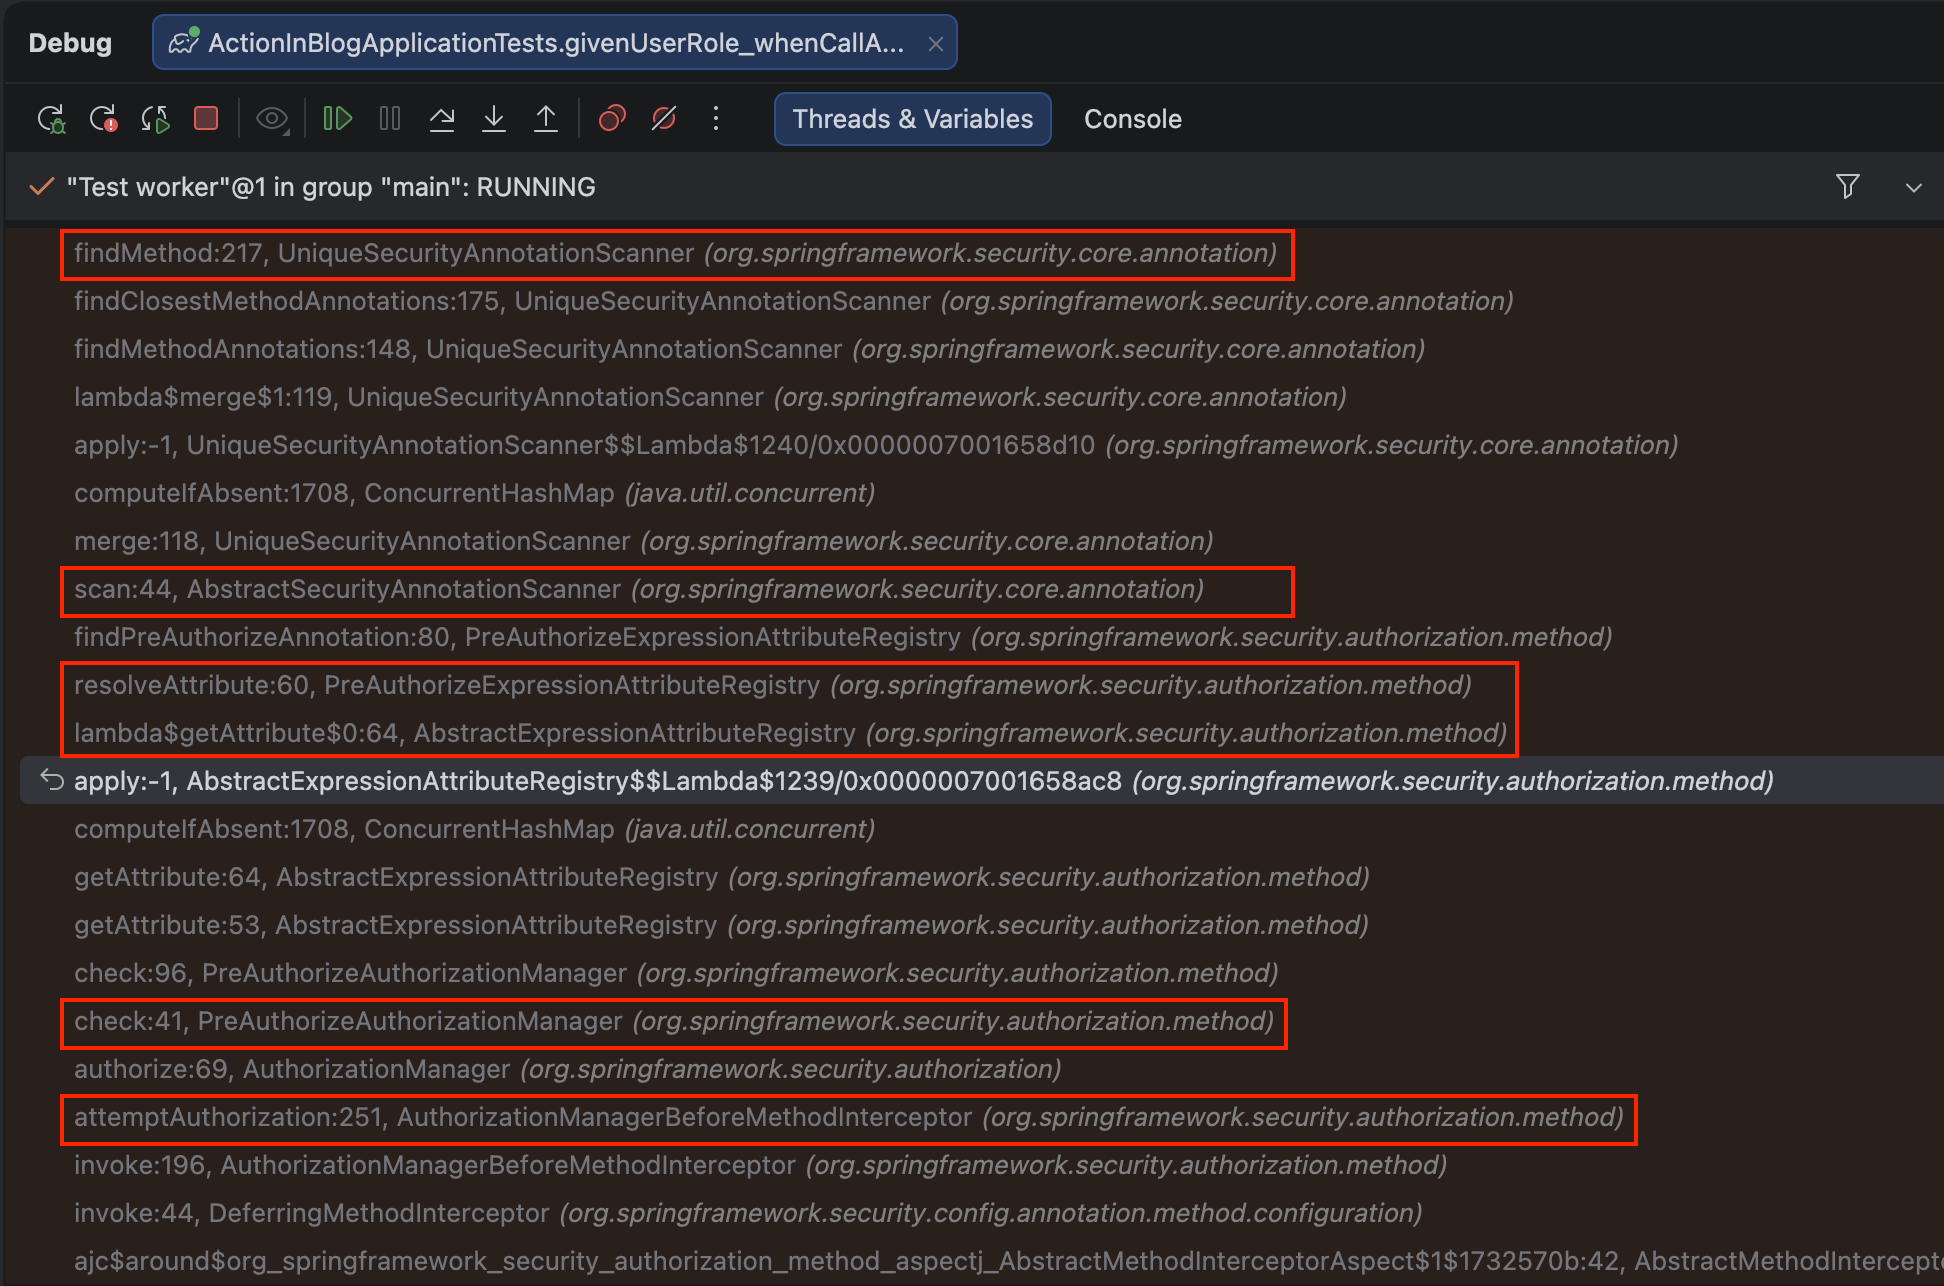Select frame invoke:44 DeferringMethodInterceptor
This screenshot has width=1944, height=1286.
(x=748, y=1213)
